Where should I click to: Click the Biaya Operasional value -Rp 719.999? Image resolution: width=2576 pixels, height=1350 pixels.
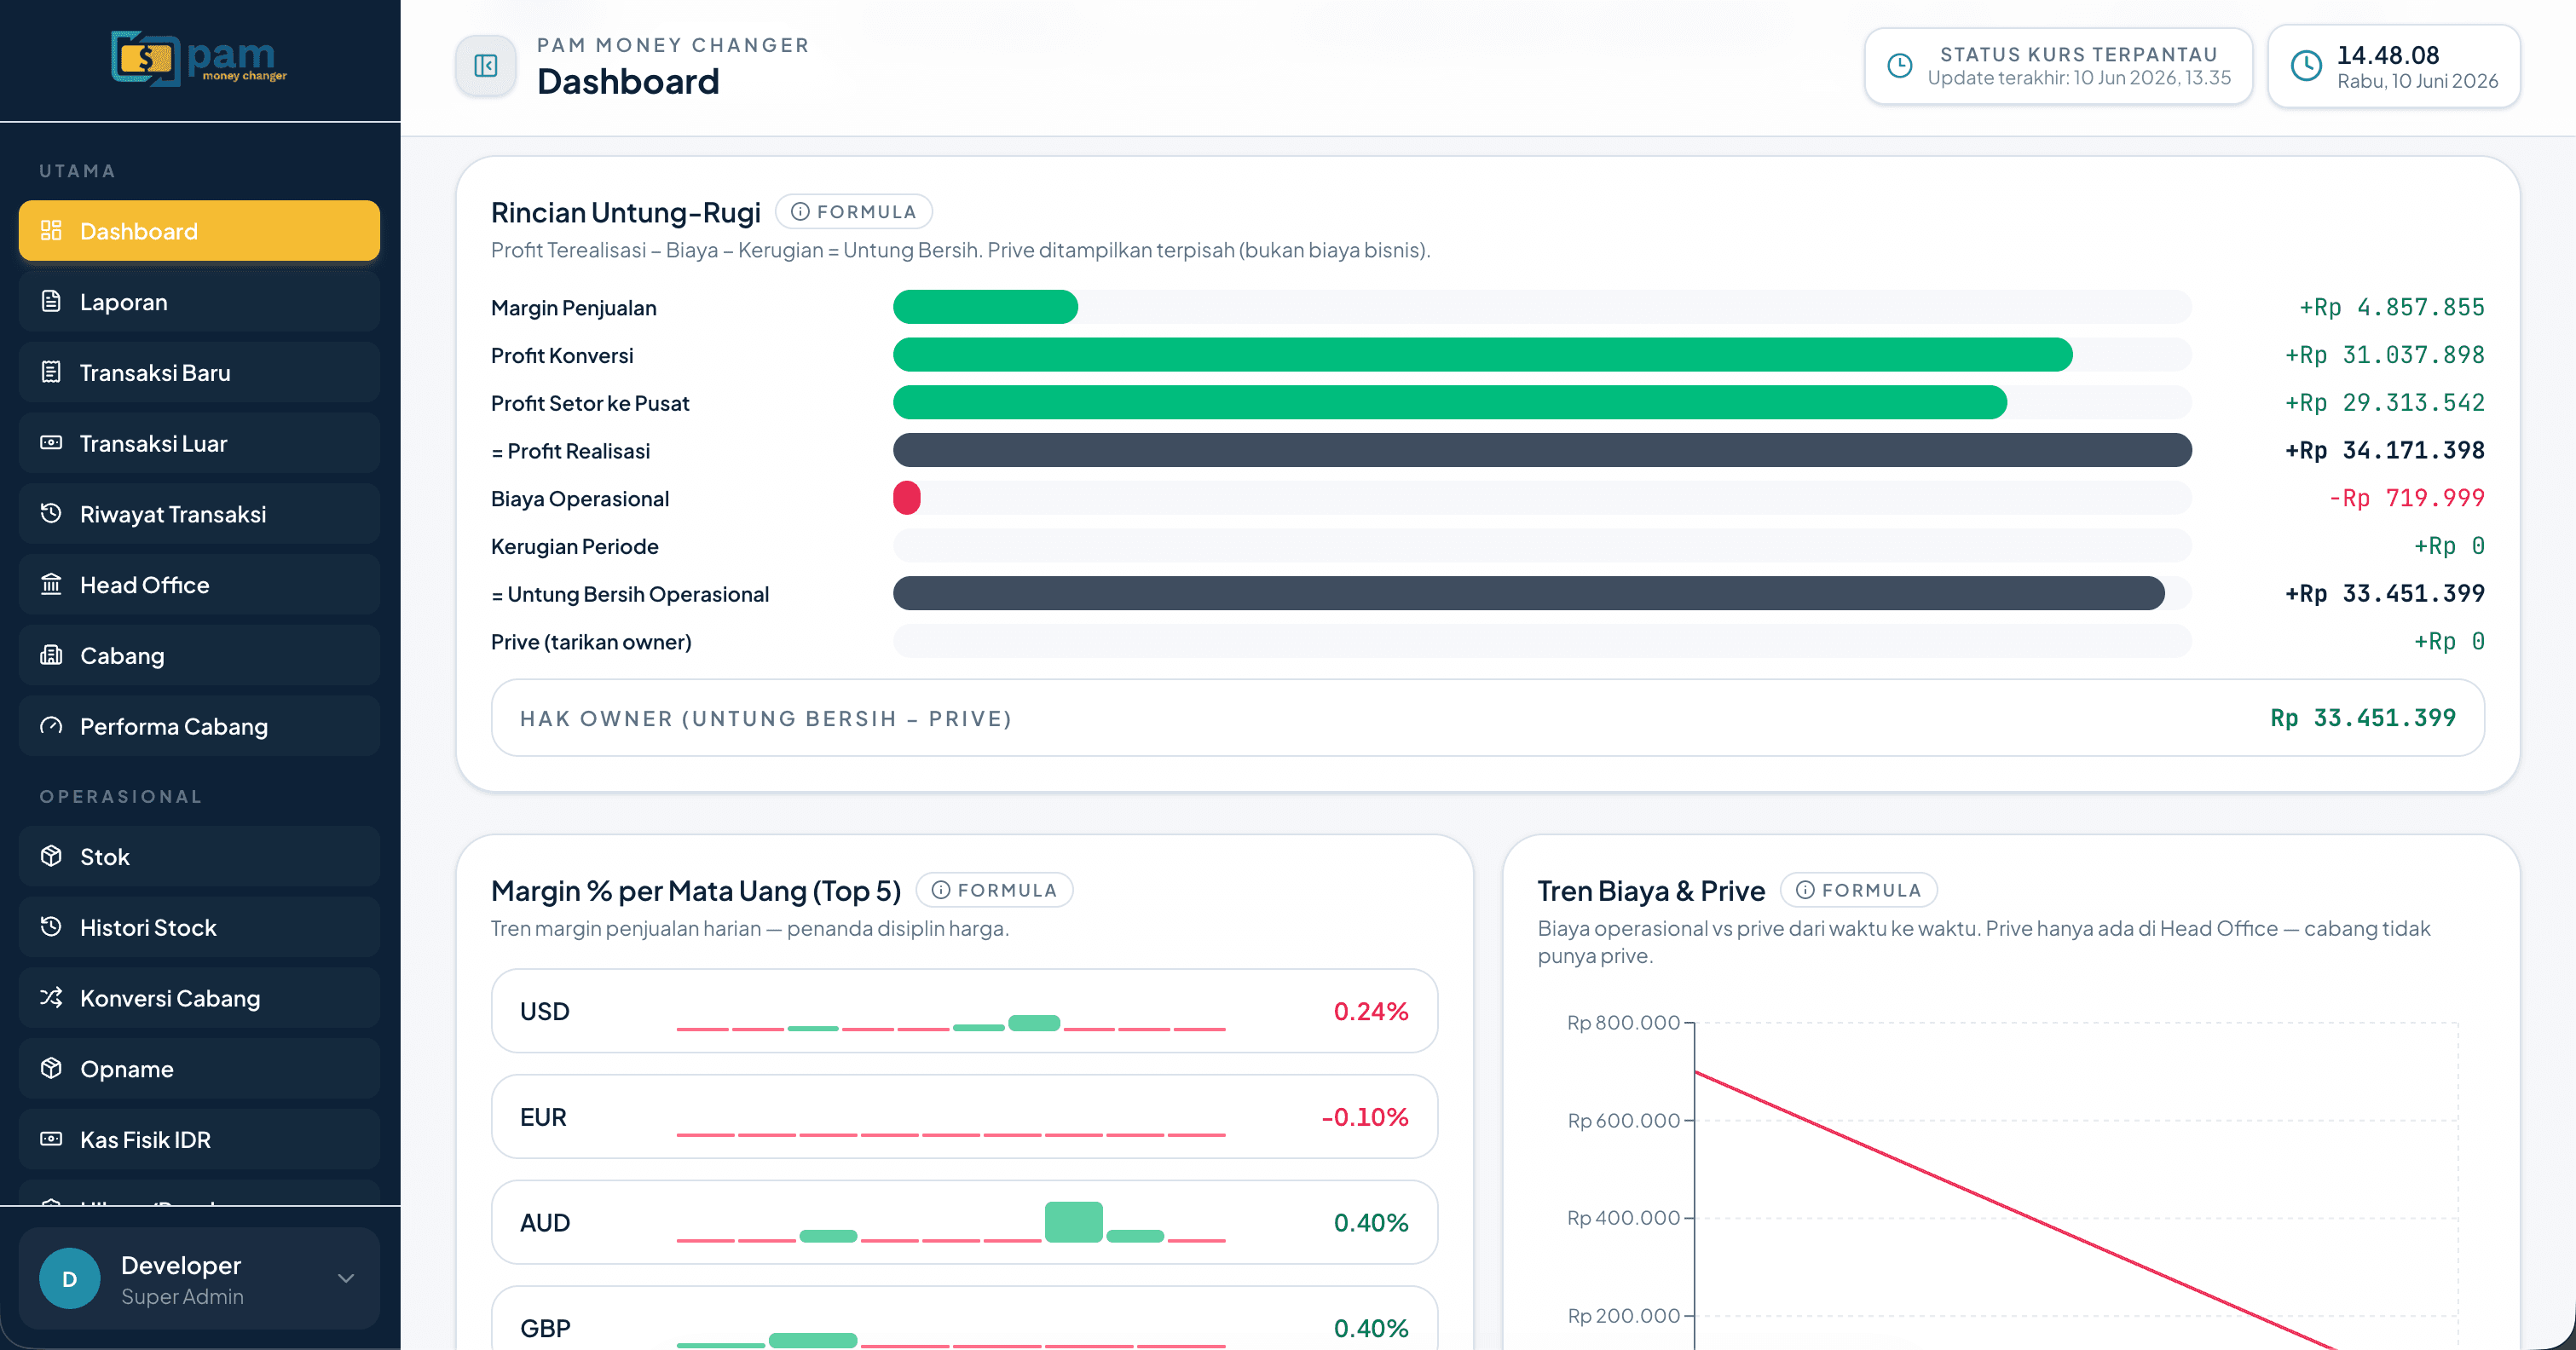(x=2406, y=498)
